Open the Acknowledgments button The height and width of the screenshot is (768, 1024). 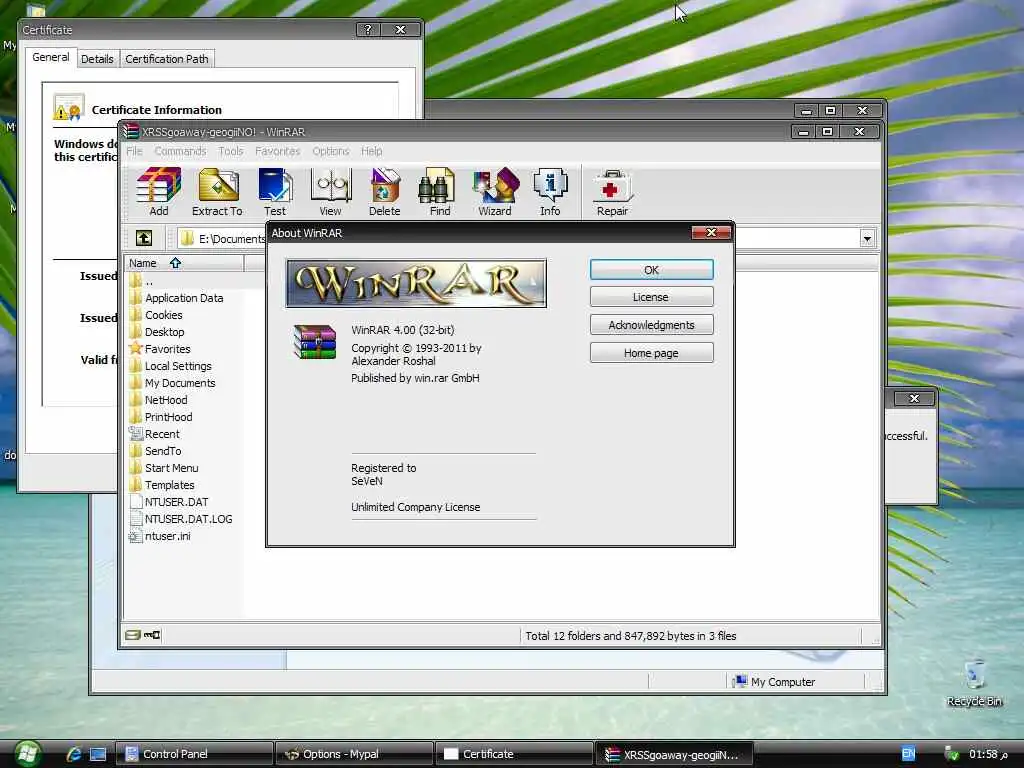click(651, 325)
